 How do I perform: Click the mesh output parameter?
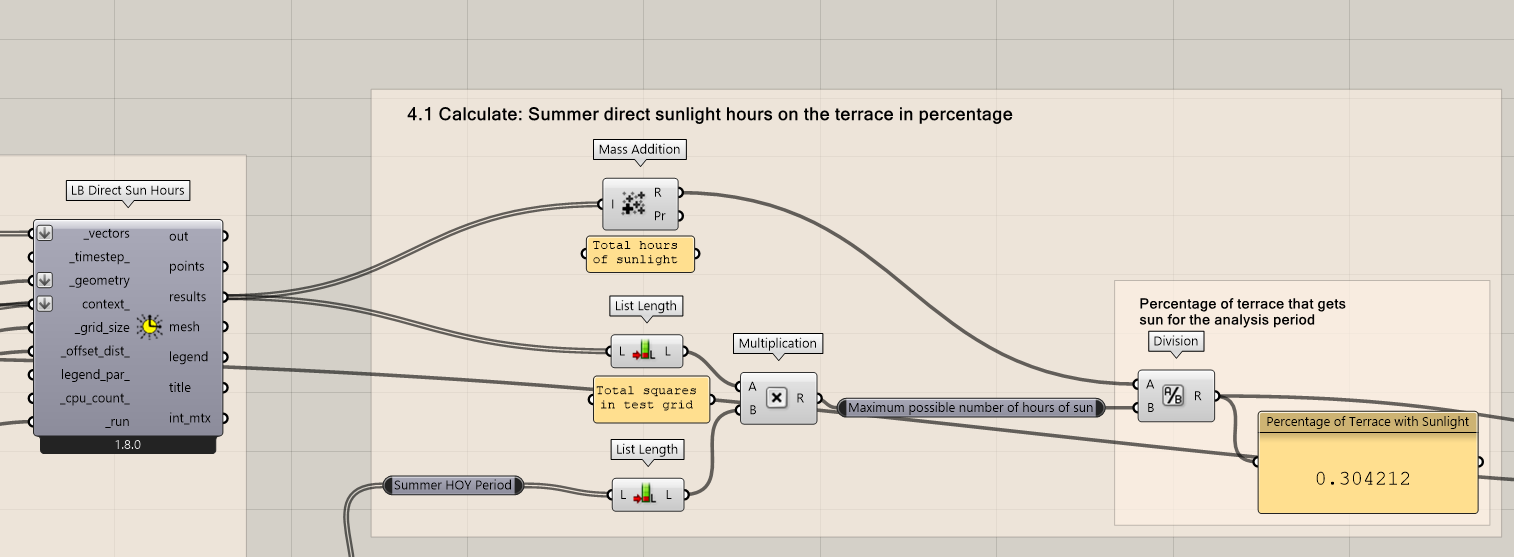(x=184, y=327)
